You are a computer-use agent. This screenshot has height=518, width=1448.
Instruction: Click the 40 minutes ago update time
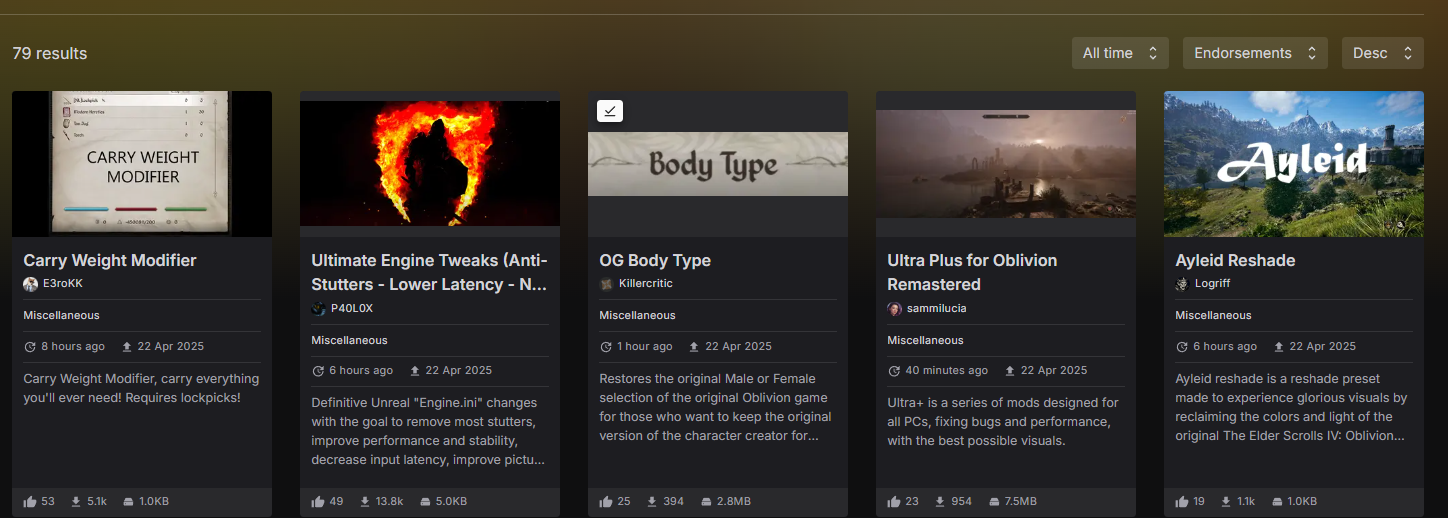tap(946, 371)
